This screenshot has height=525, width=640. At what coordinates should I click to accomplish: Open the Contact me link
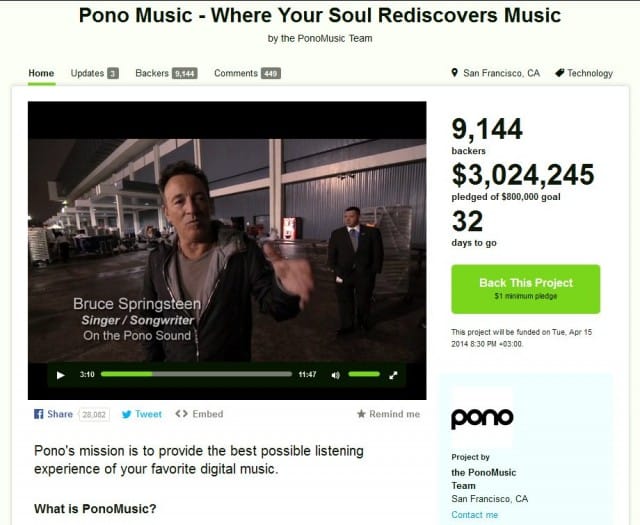[474, 514]
